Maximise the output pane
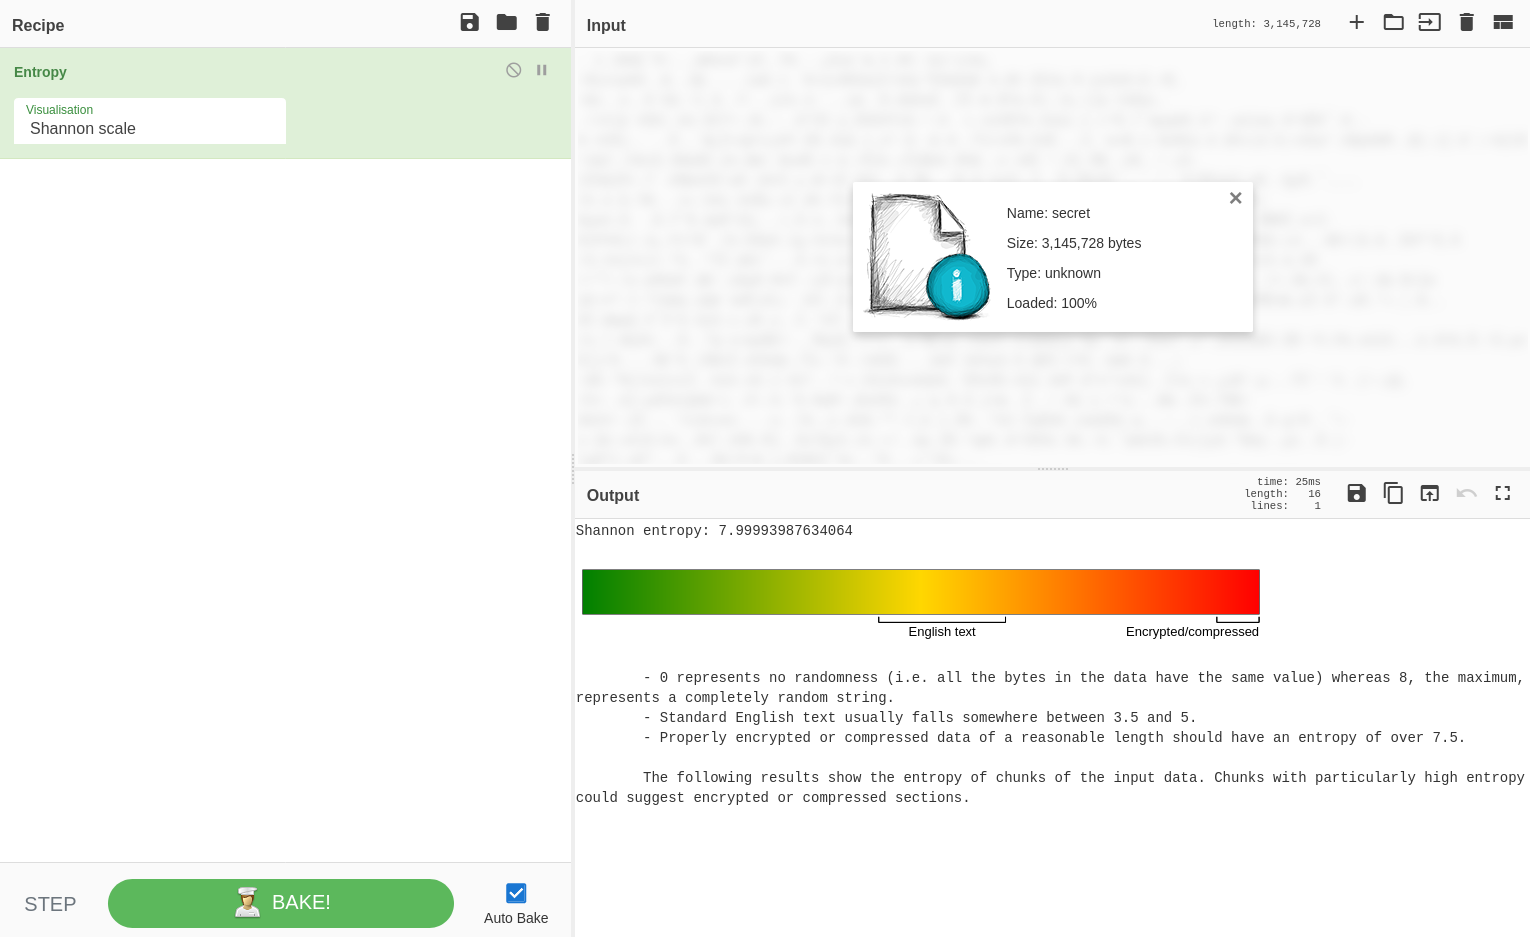The height and width of the screenshot is (937, 1530). [1503, 493]
